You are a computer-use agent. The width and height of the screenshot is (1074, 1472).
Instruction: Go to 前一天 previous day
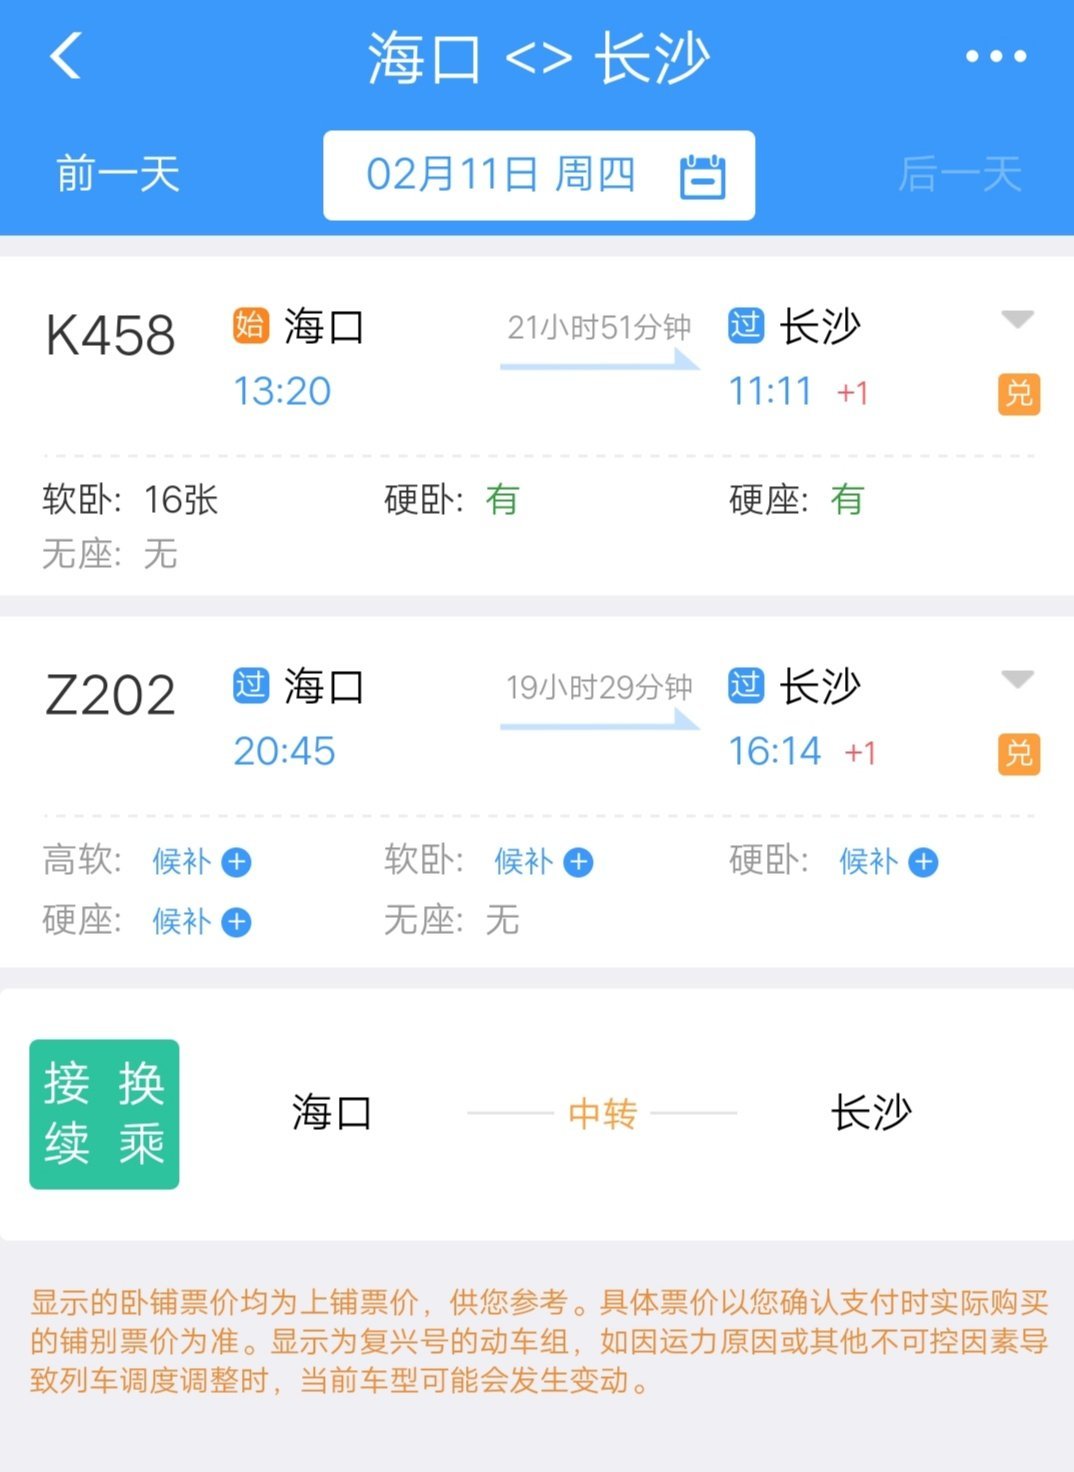coord(118,174)
